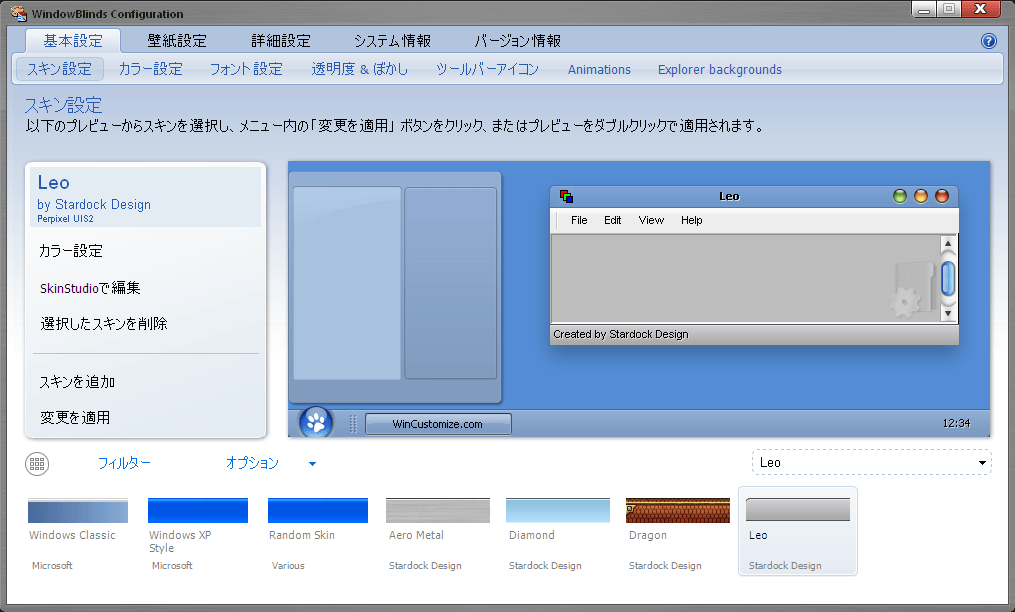
Task: Open the Leo skin combo box
Action: (x=871, y=462)
